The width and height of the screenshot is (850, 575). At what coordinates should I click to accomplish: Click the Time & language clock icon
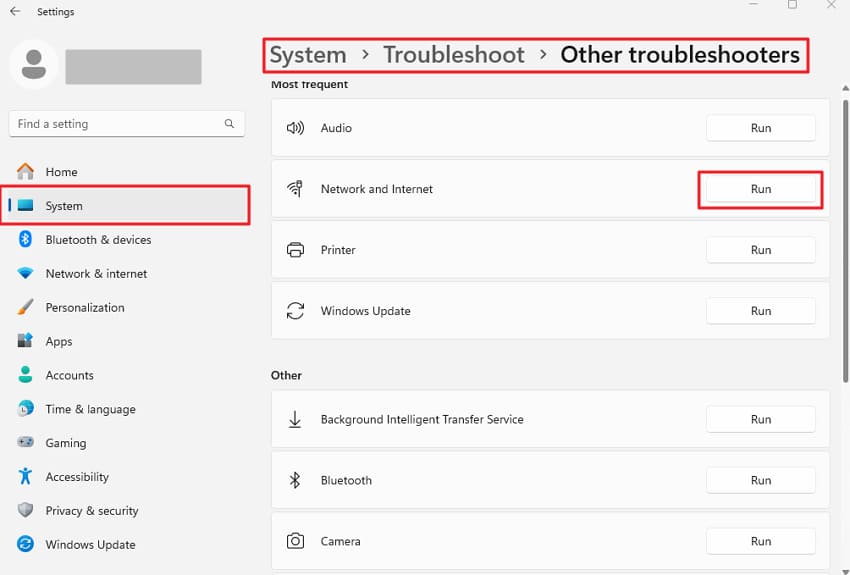click(x=25, y=409)
